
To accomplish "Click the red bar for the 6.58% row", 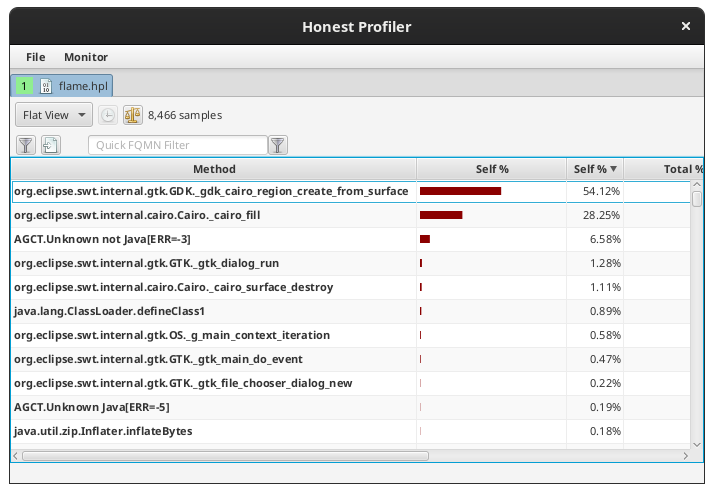I will click(425, 239).
